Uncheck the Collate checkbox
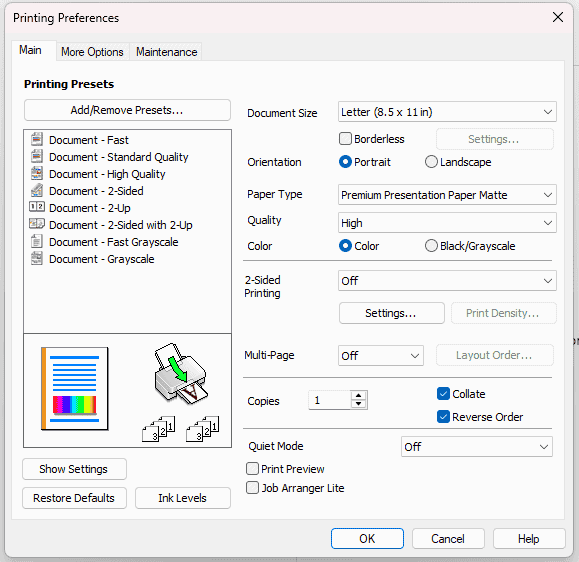This screenshot has width=579, height=562. (443, 394)
